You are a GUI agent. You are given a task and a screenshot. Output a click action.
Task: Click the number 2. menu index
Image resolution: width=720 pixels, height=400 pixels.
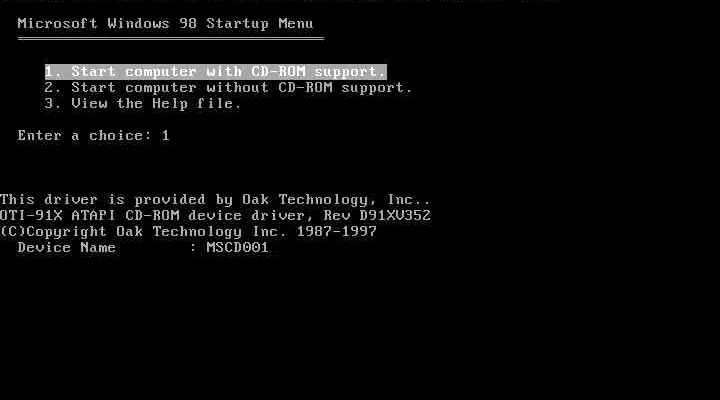tap(53, 88)
